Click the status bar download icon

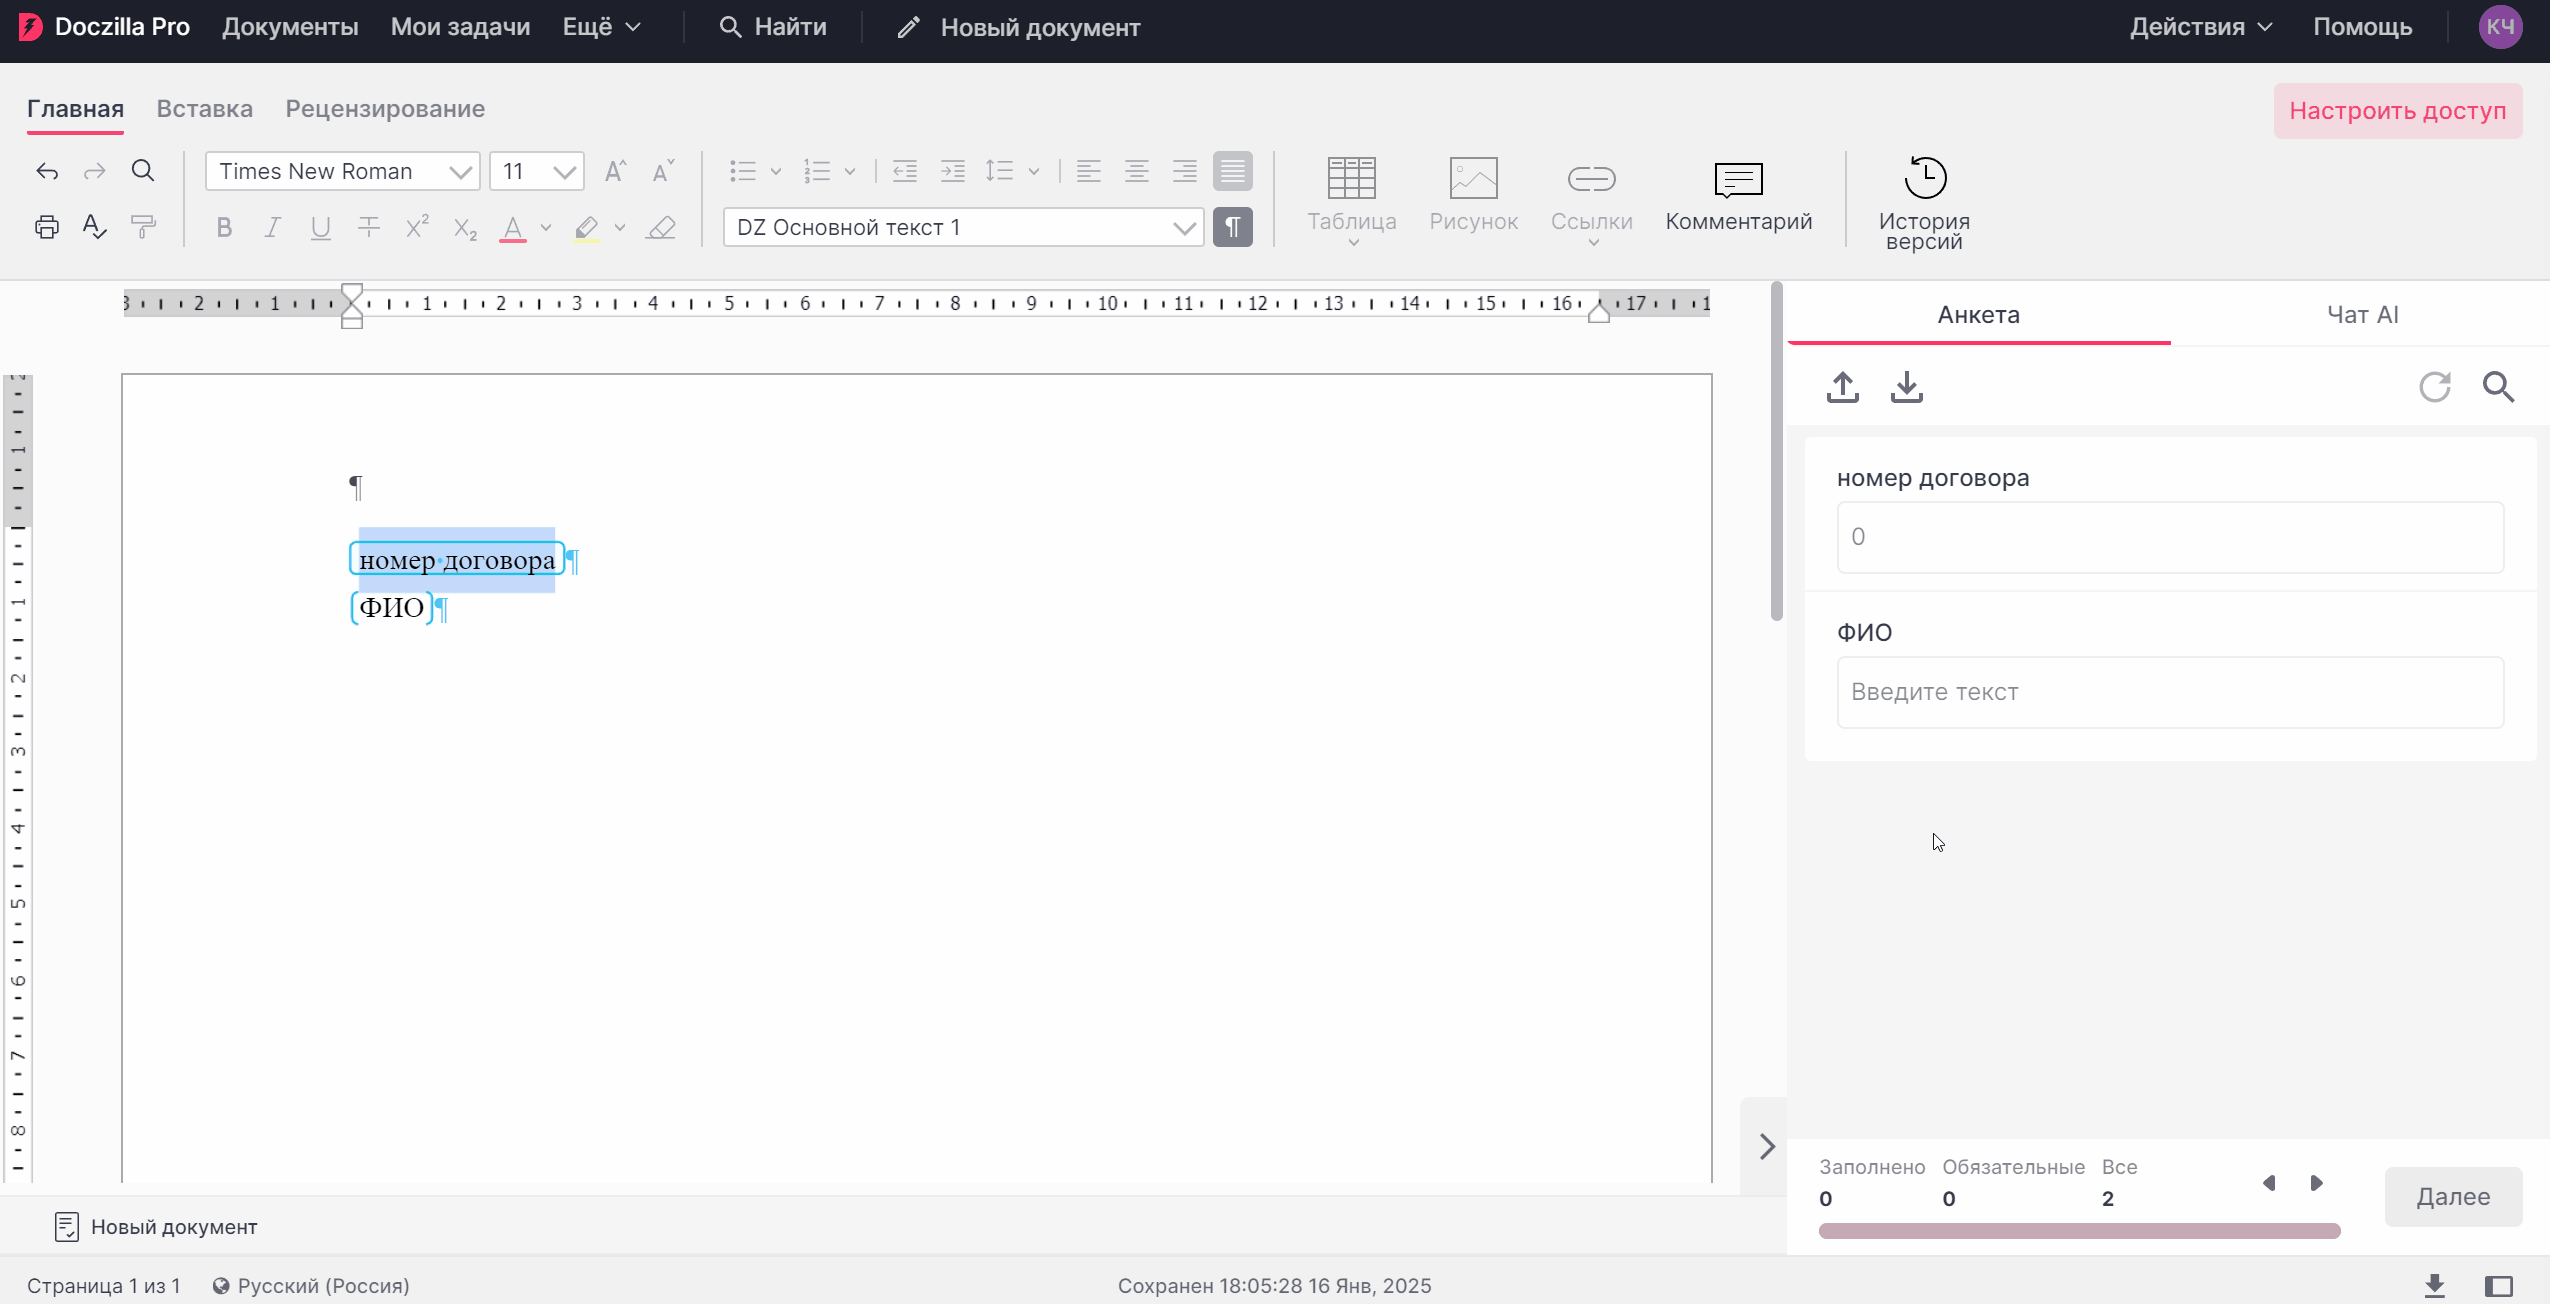(2434, 1286)
